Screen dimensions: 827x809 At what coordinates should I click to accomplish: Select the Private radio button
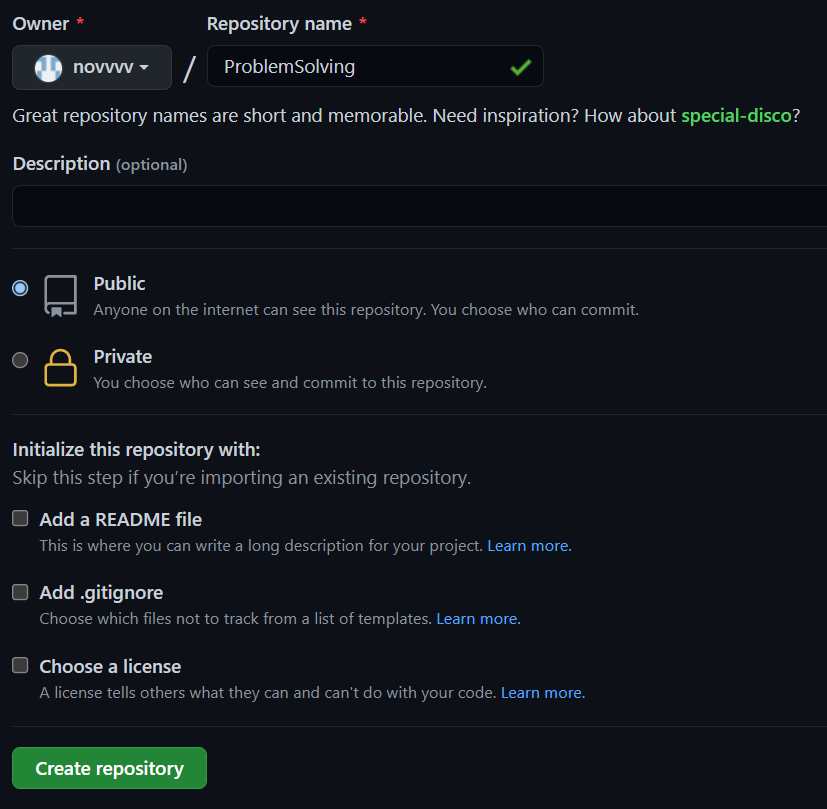click(20, 360)
